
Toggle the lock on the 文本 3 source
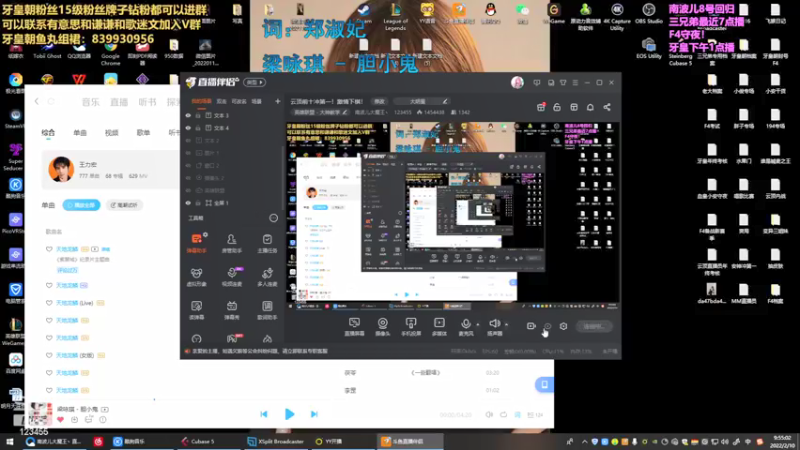(x=198, y=116)
